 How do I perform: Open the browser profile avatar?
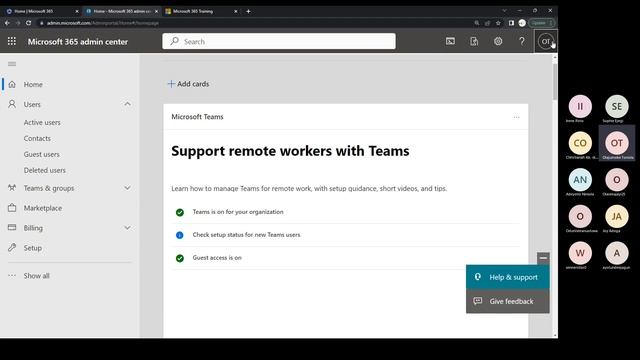click(x=522, y=23)
